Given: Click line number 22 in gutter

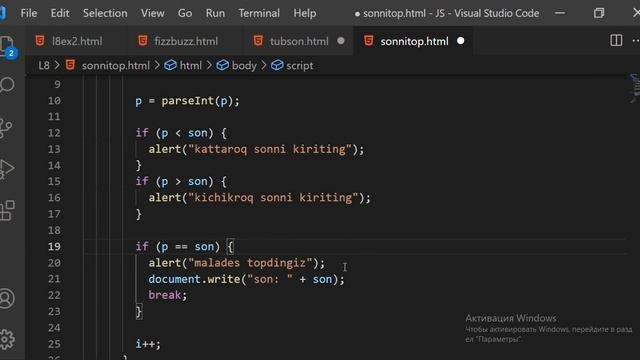Looking at the screenshot, I should [x=54, y=295].
